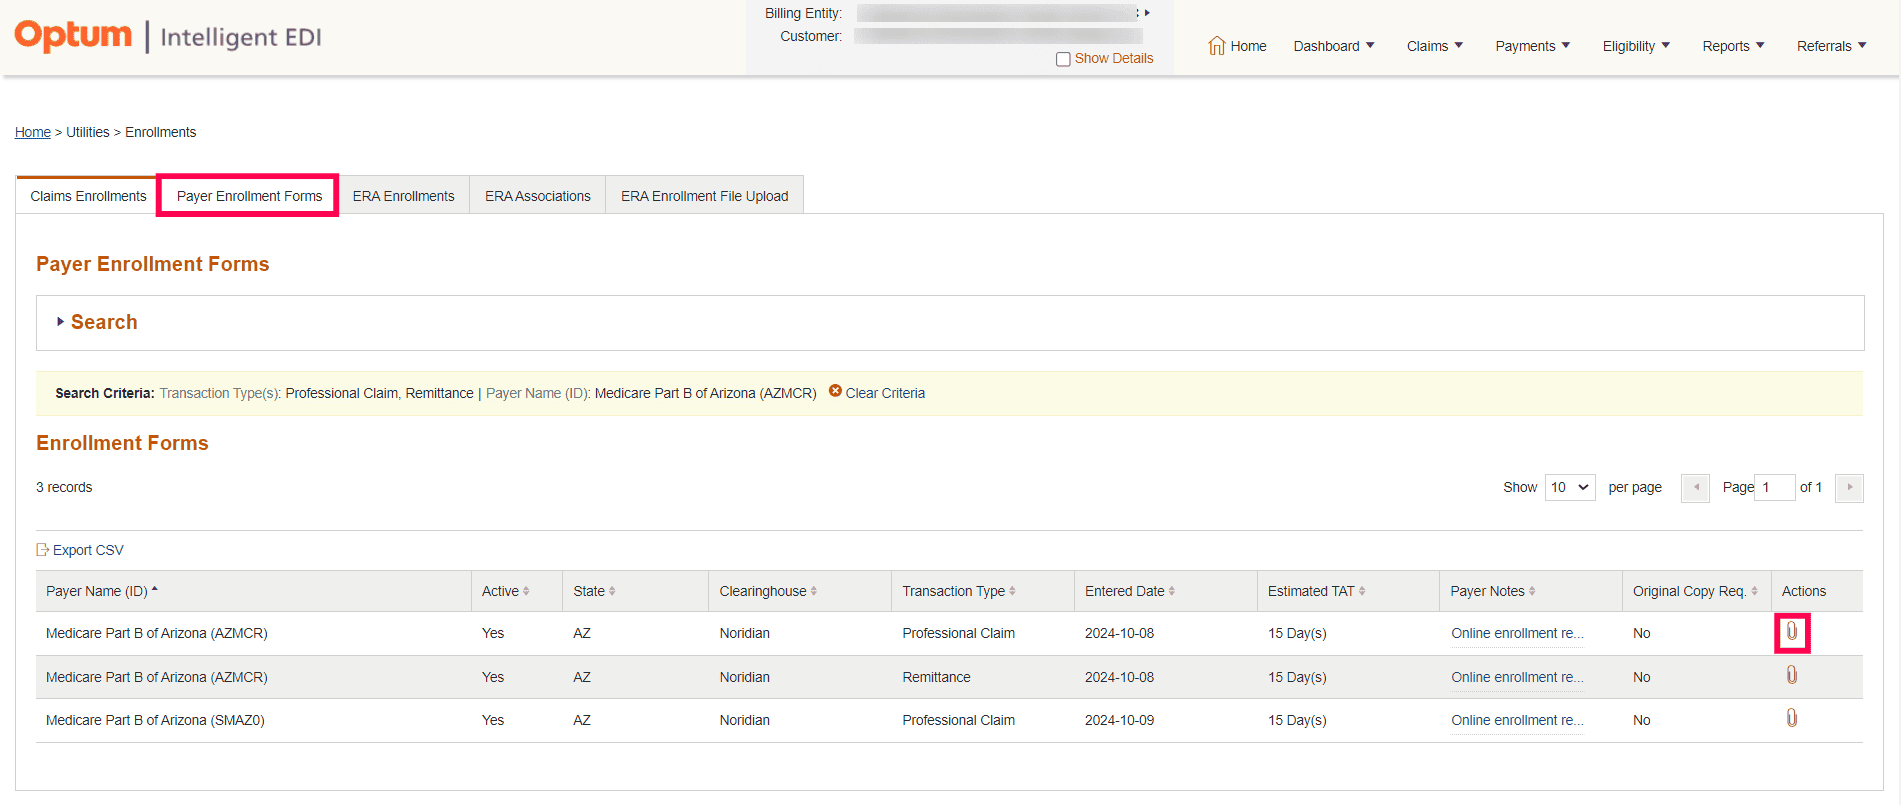This screenshot has height=805, width=1901.
Task: Open the Claims dropdown menu
Action: [x=1434, y=46]
